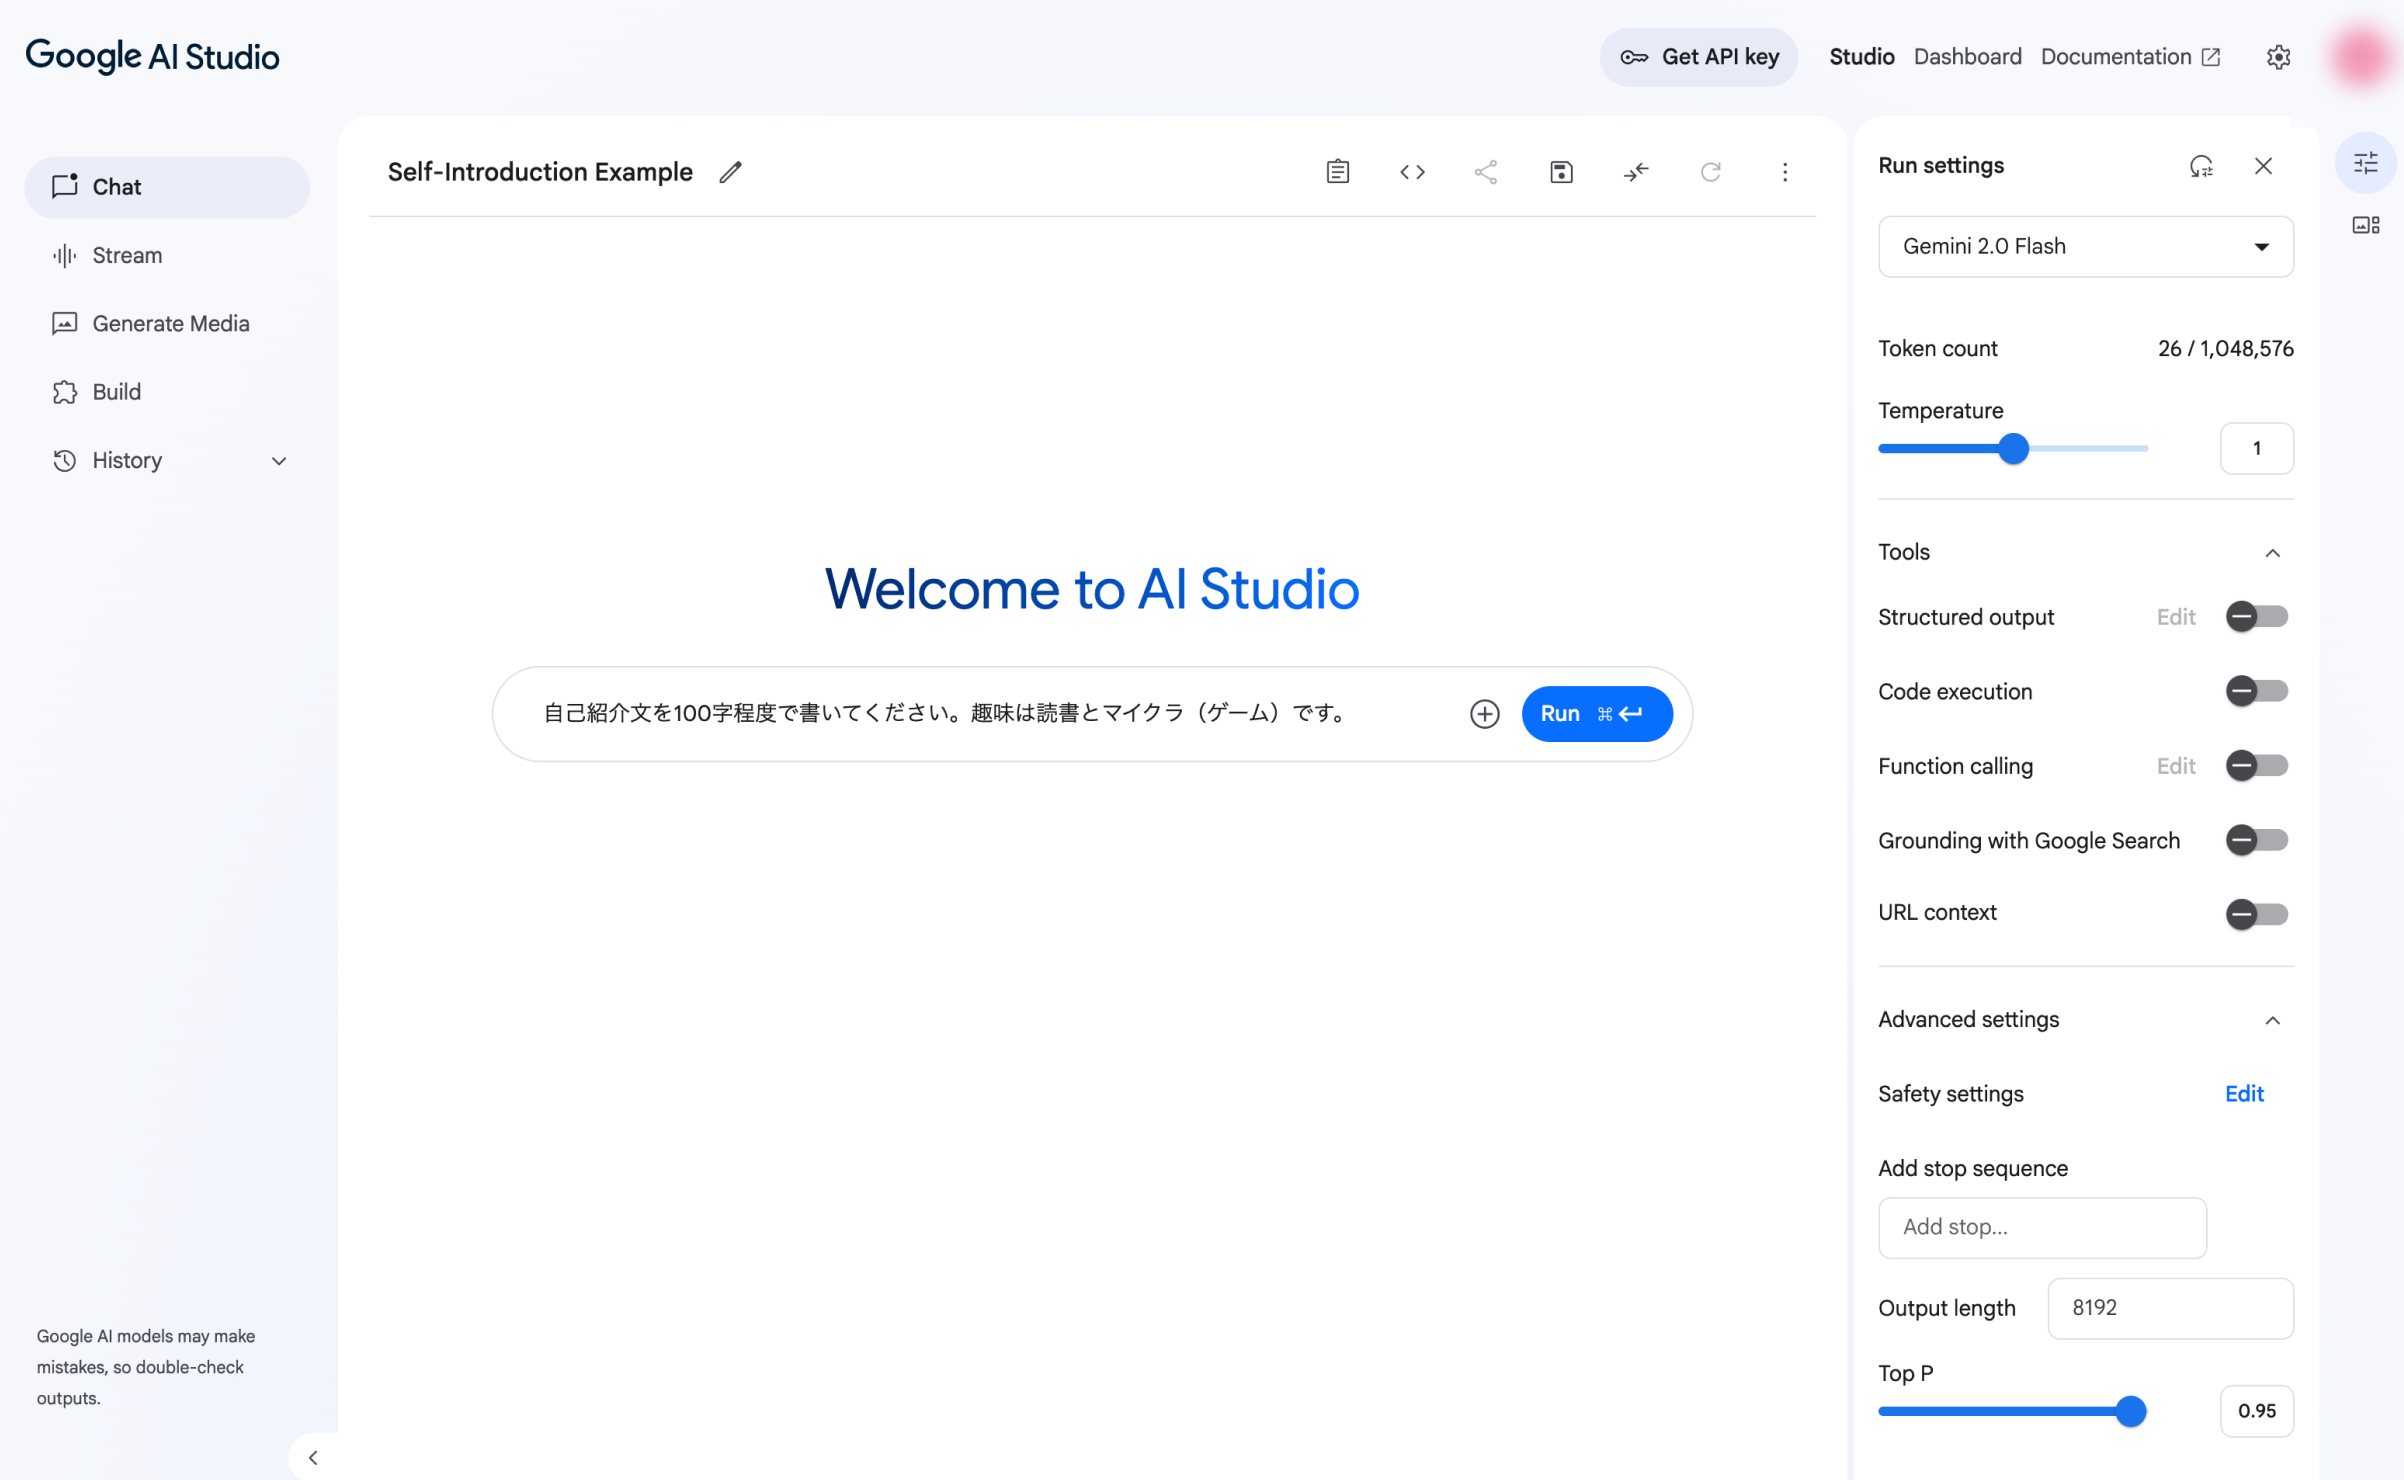This screenshot has width=2404, height=1480.
Task: Click the Get code brackets icon
Action: point(1412,172)
